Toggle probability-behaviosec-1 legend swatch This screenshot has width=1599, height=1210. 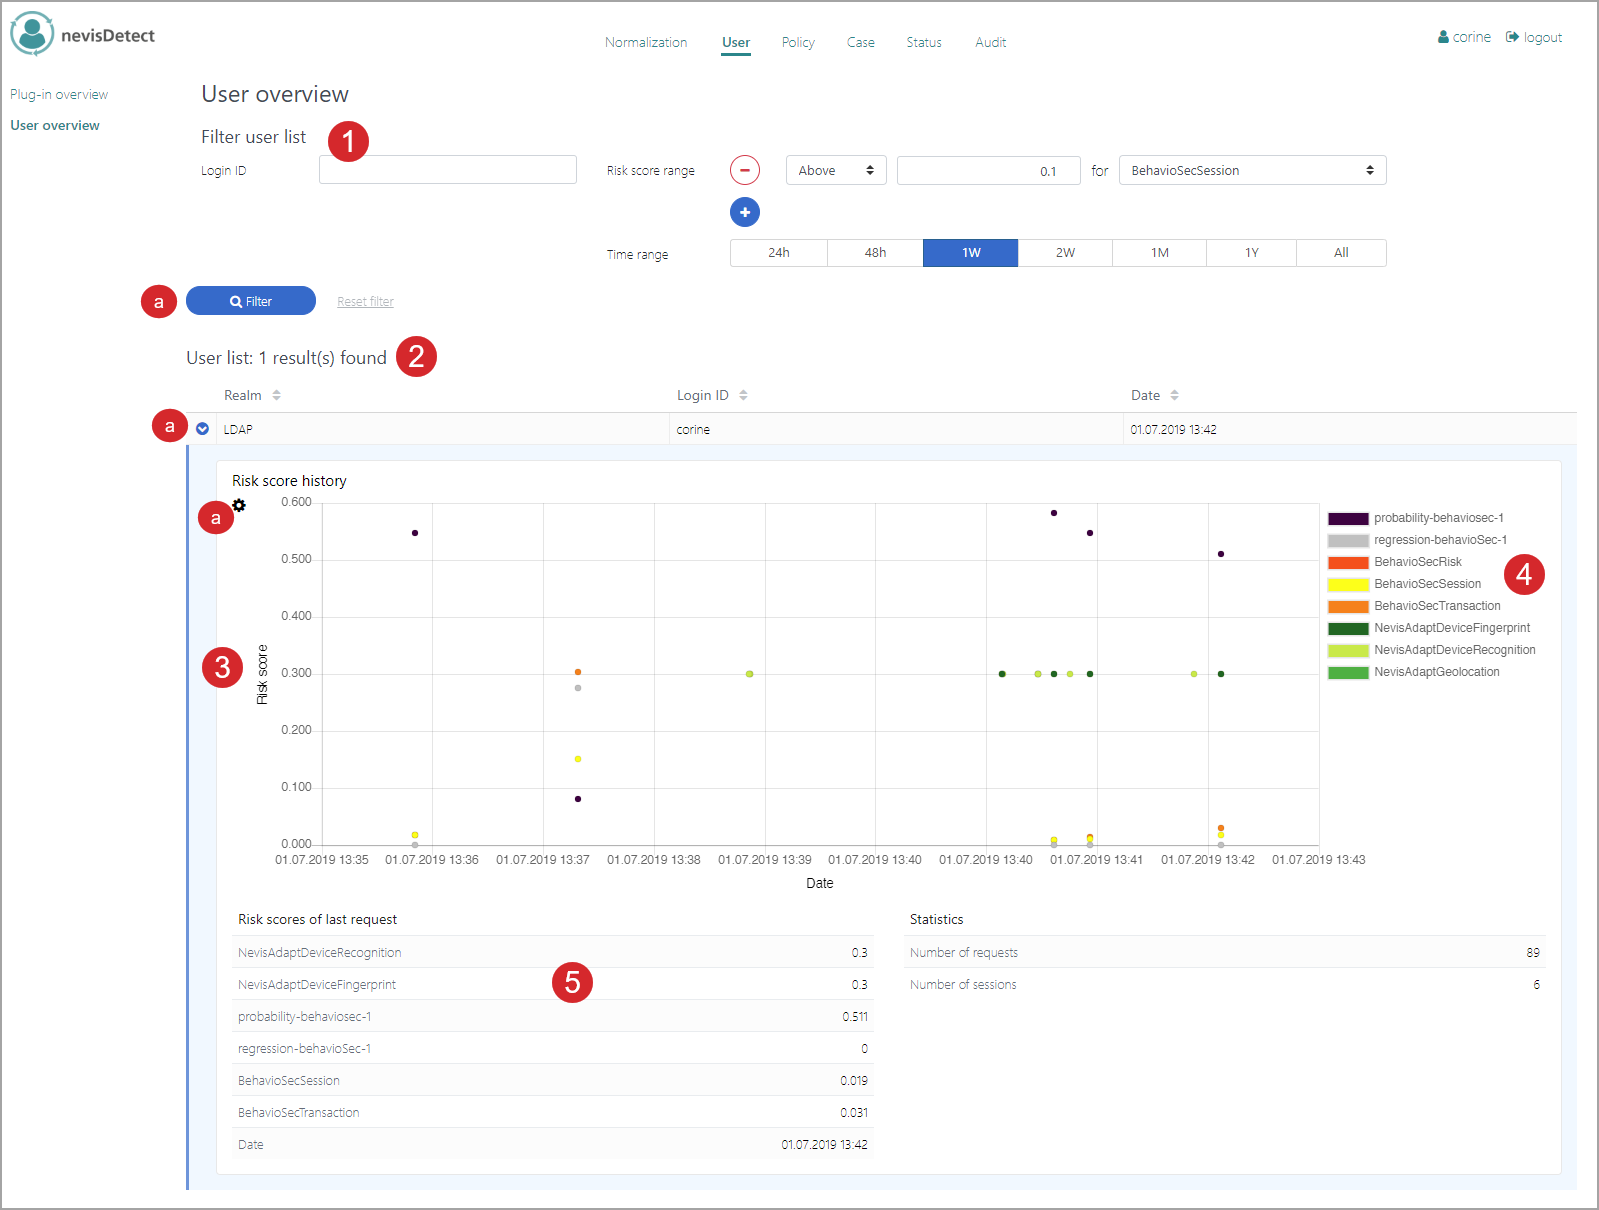point(1348,518)
